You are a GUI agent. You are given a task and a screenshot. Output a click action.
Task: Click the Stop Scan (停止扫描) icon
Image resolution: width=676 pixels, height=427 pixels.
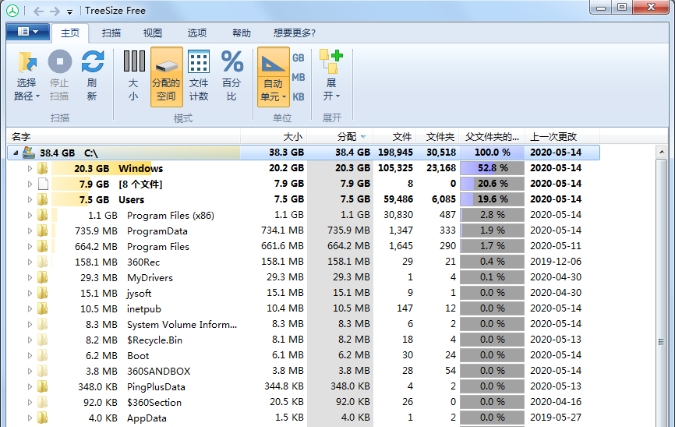tap(59, 62)
